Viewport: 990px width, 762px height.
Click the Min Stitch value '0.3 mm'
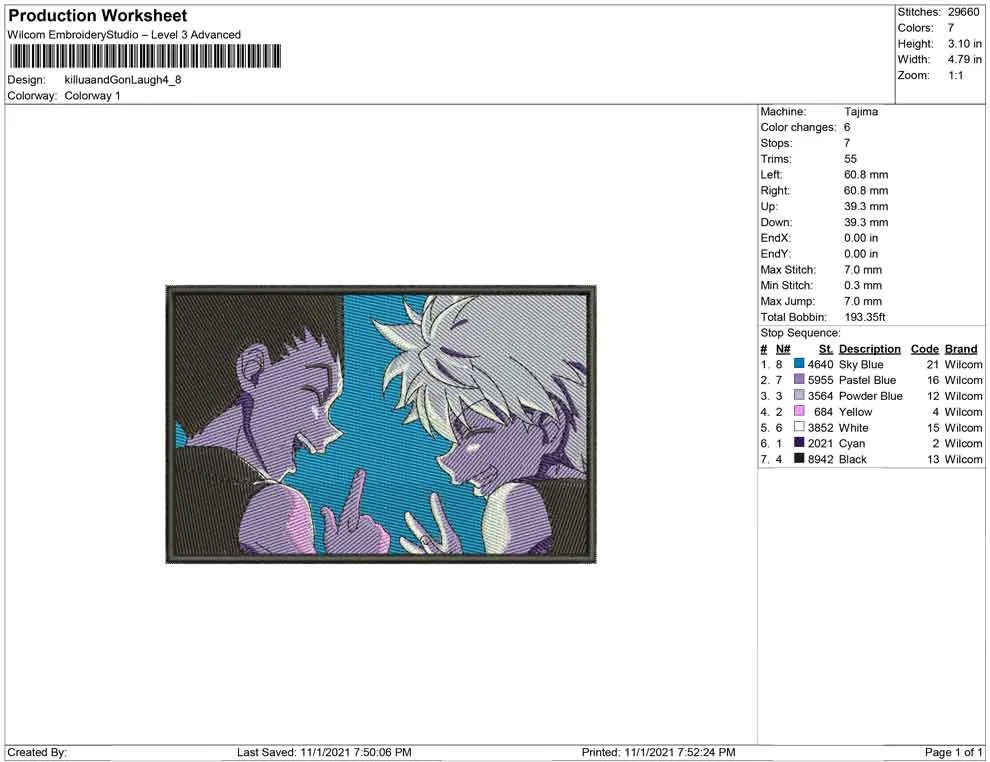[862, 285]
